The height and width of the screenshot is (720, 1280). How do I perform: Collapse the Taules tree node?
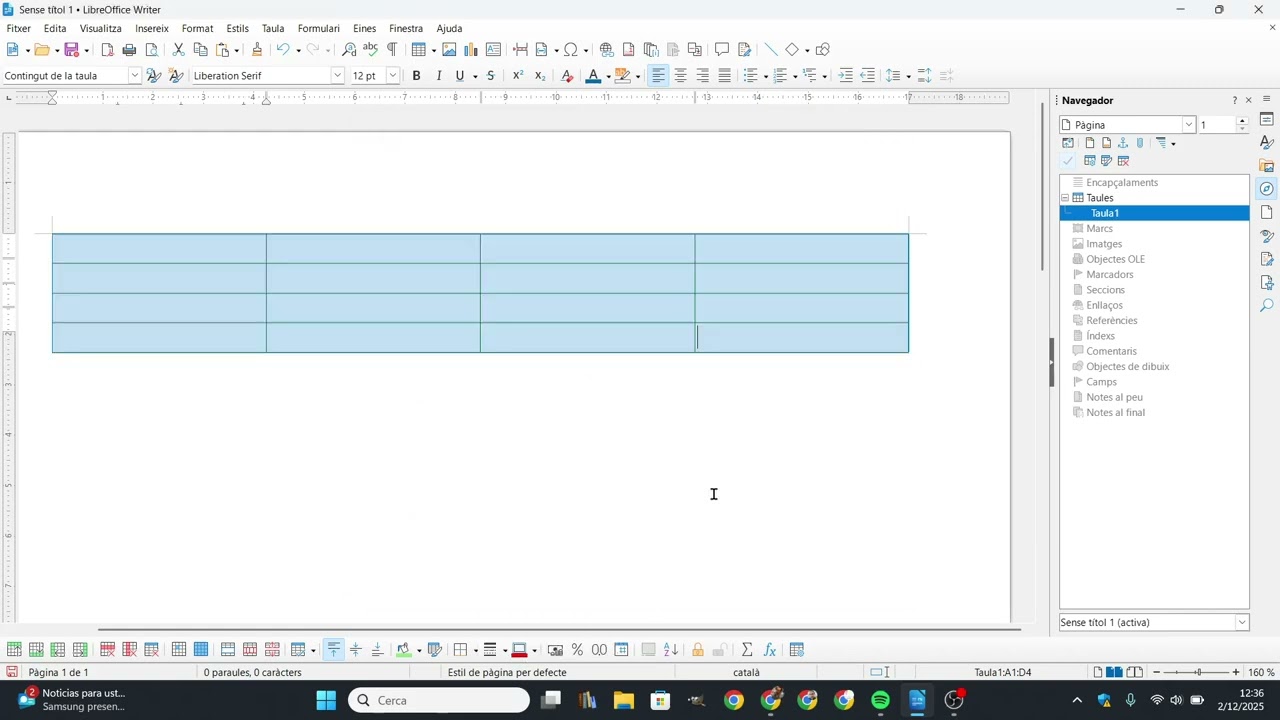tap(1065, 198)
